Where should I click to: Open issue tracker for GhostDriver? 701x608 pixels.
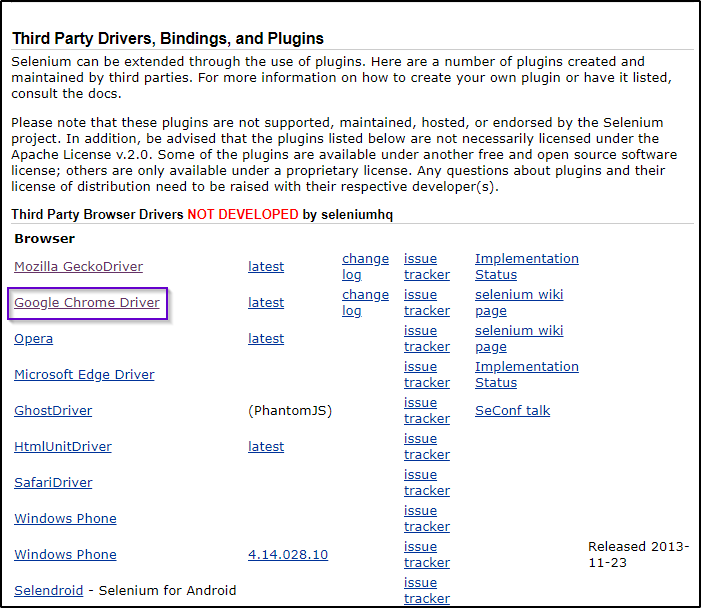pyautogui.click(x=427, y=410)
